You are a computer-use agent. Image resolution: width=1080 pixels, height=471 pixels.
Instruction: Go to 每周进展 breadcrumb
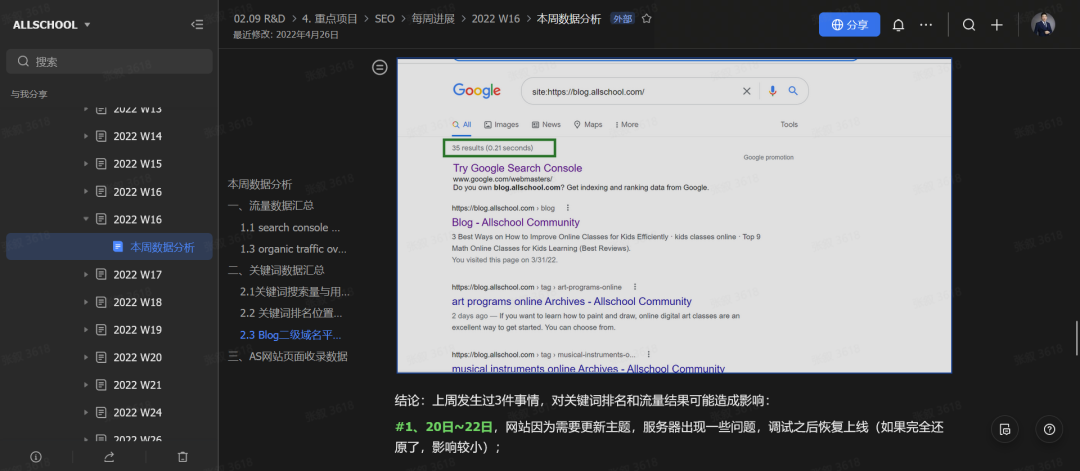pos(433,18)
